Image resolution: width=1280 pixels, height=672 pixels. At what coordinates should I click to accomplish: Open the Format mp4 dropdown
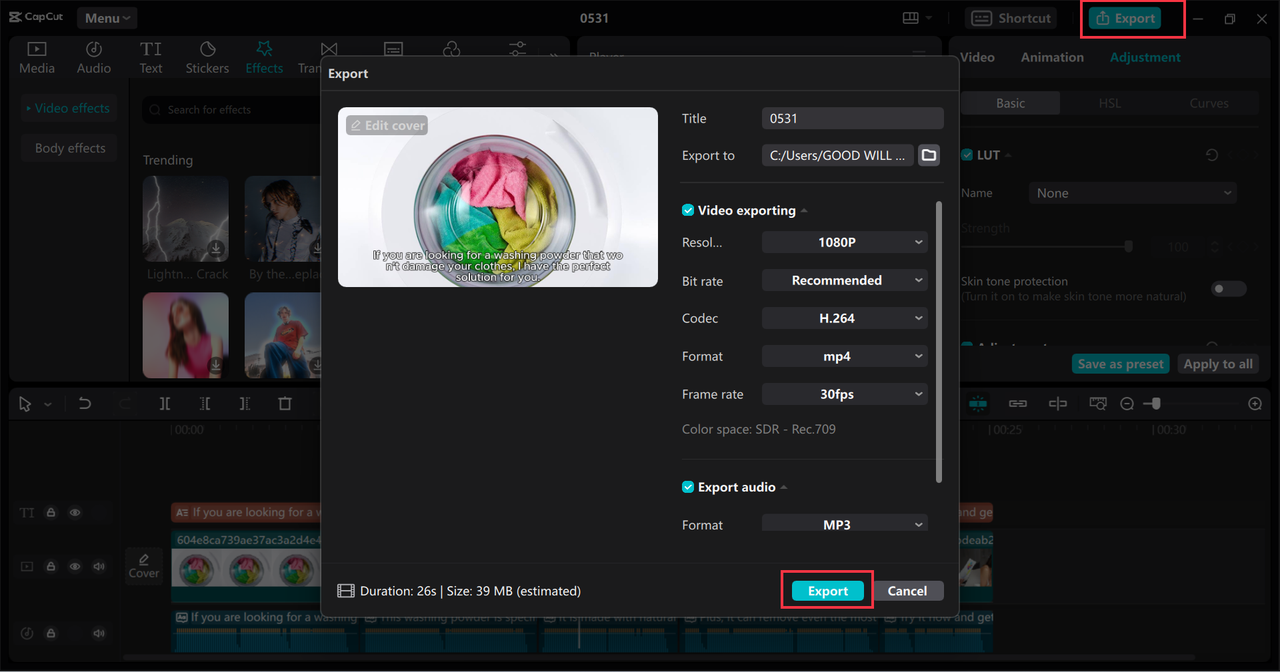[845, 356]
